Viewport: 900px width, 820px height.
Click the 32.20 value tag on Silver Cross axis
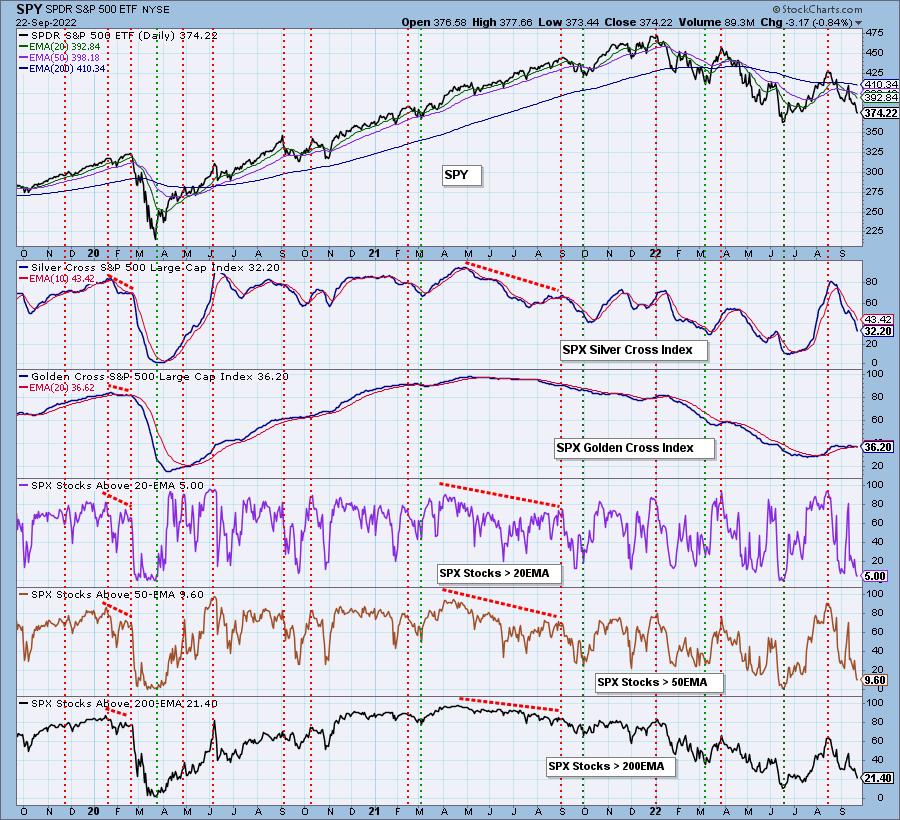point(878,331)
